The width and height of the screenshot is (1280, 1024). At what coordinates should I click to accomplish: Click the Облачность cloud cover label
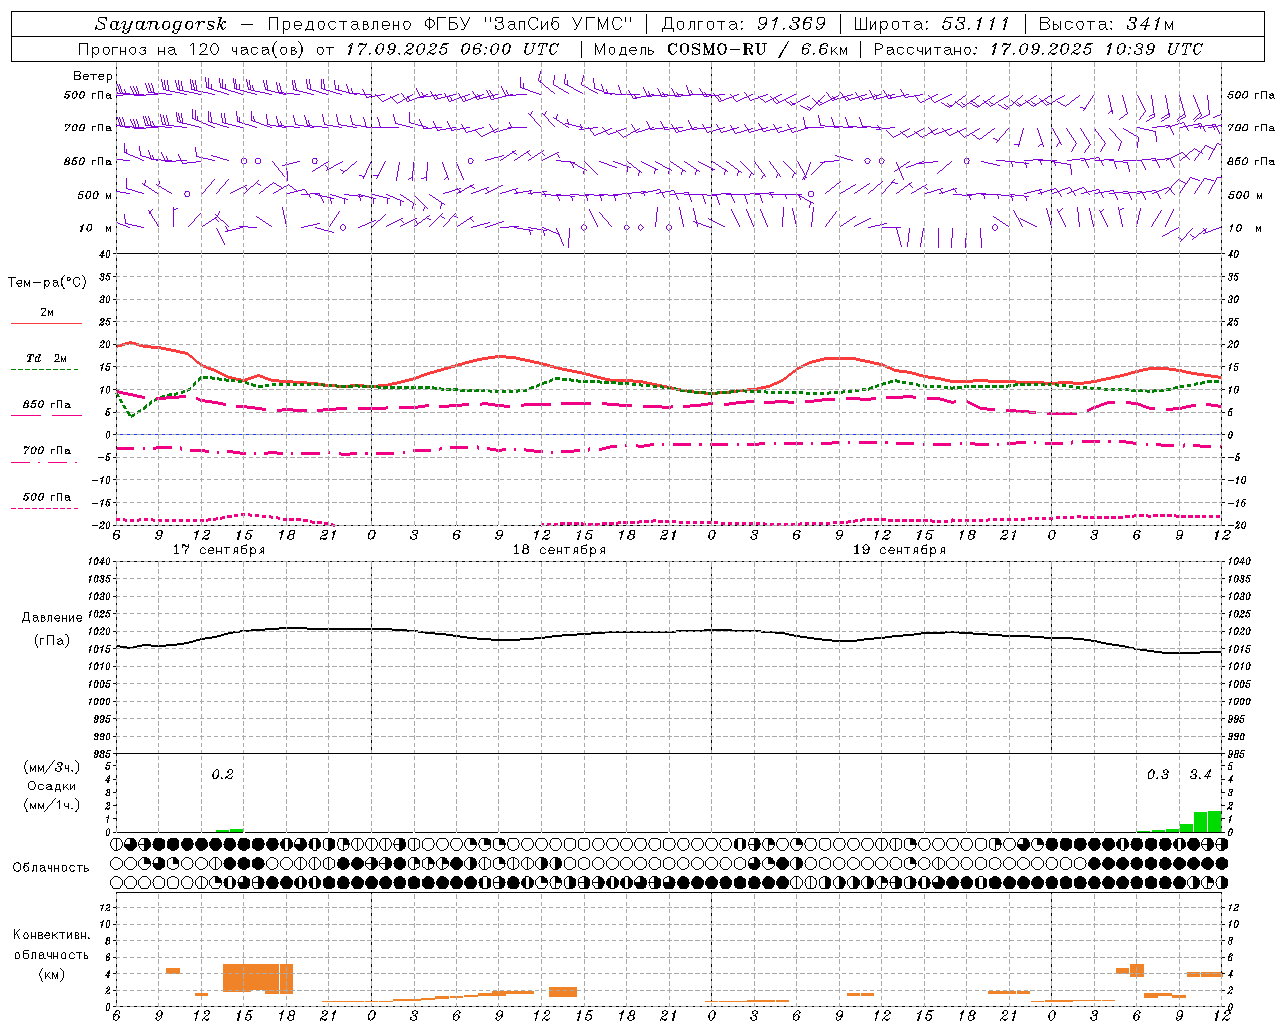[51, 868]
